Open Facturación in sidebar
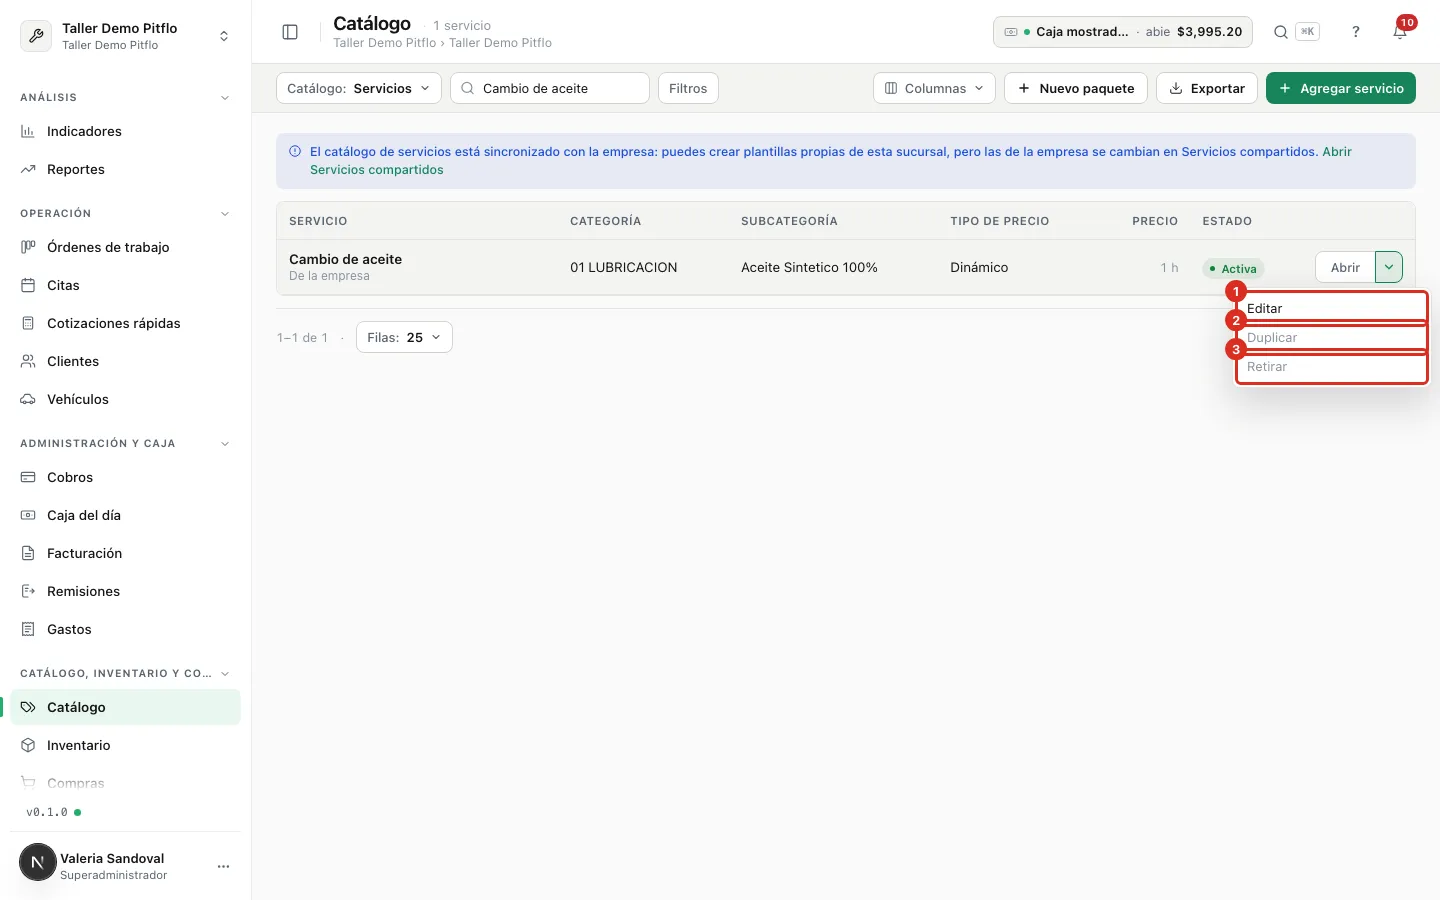Image resolution: width=1440 pixels, height=900 pixels. pos(125,553)
